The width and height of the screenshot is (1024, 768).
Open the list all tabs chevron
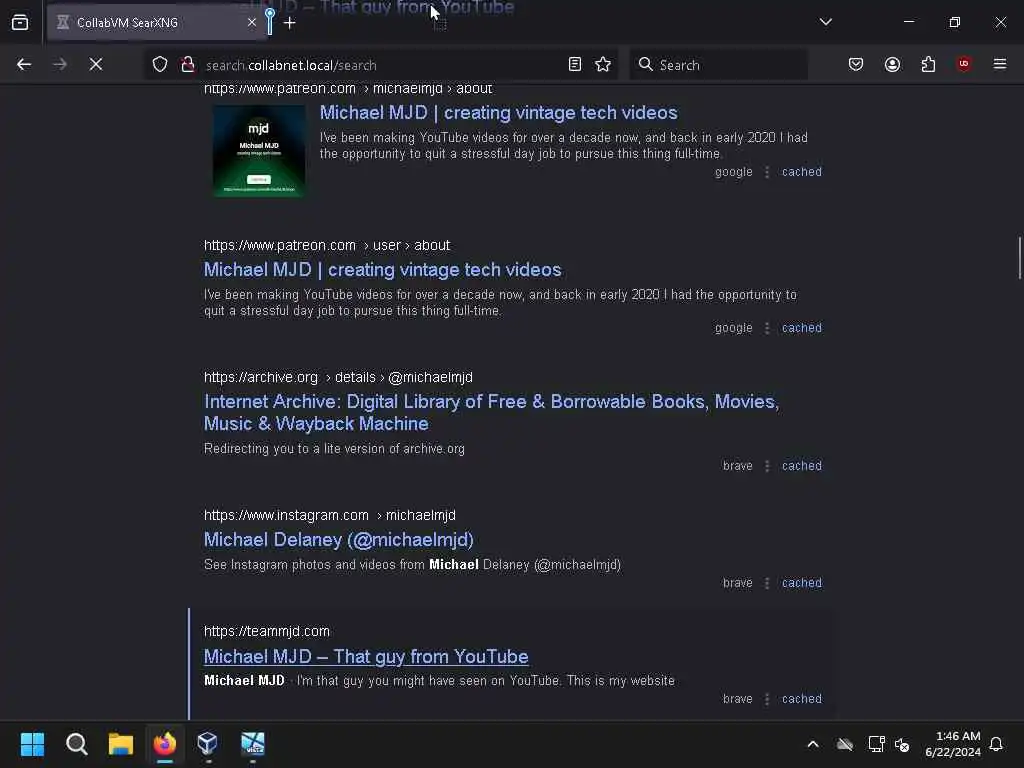pyautogui.click(x=825, y=22)
